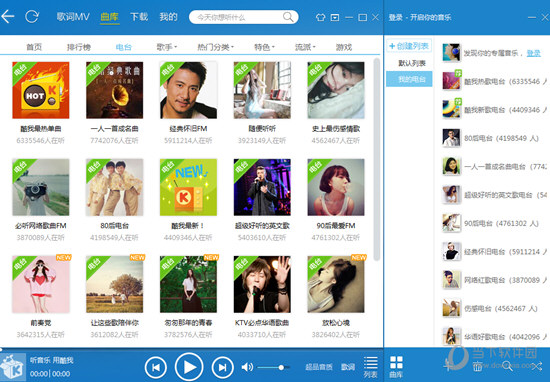This screenshot has height=382, width=550.
Task: Select 90后电台 (4761302 人) row
Action: [x=495, y=223]
